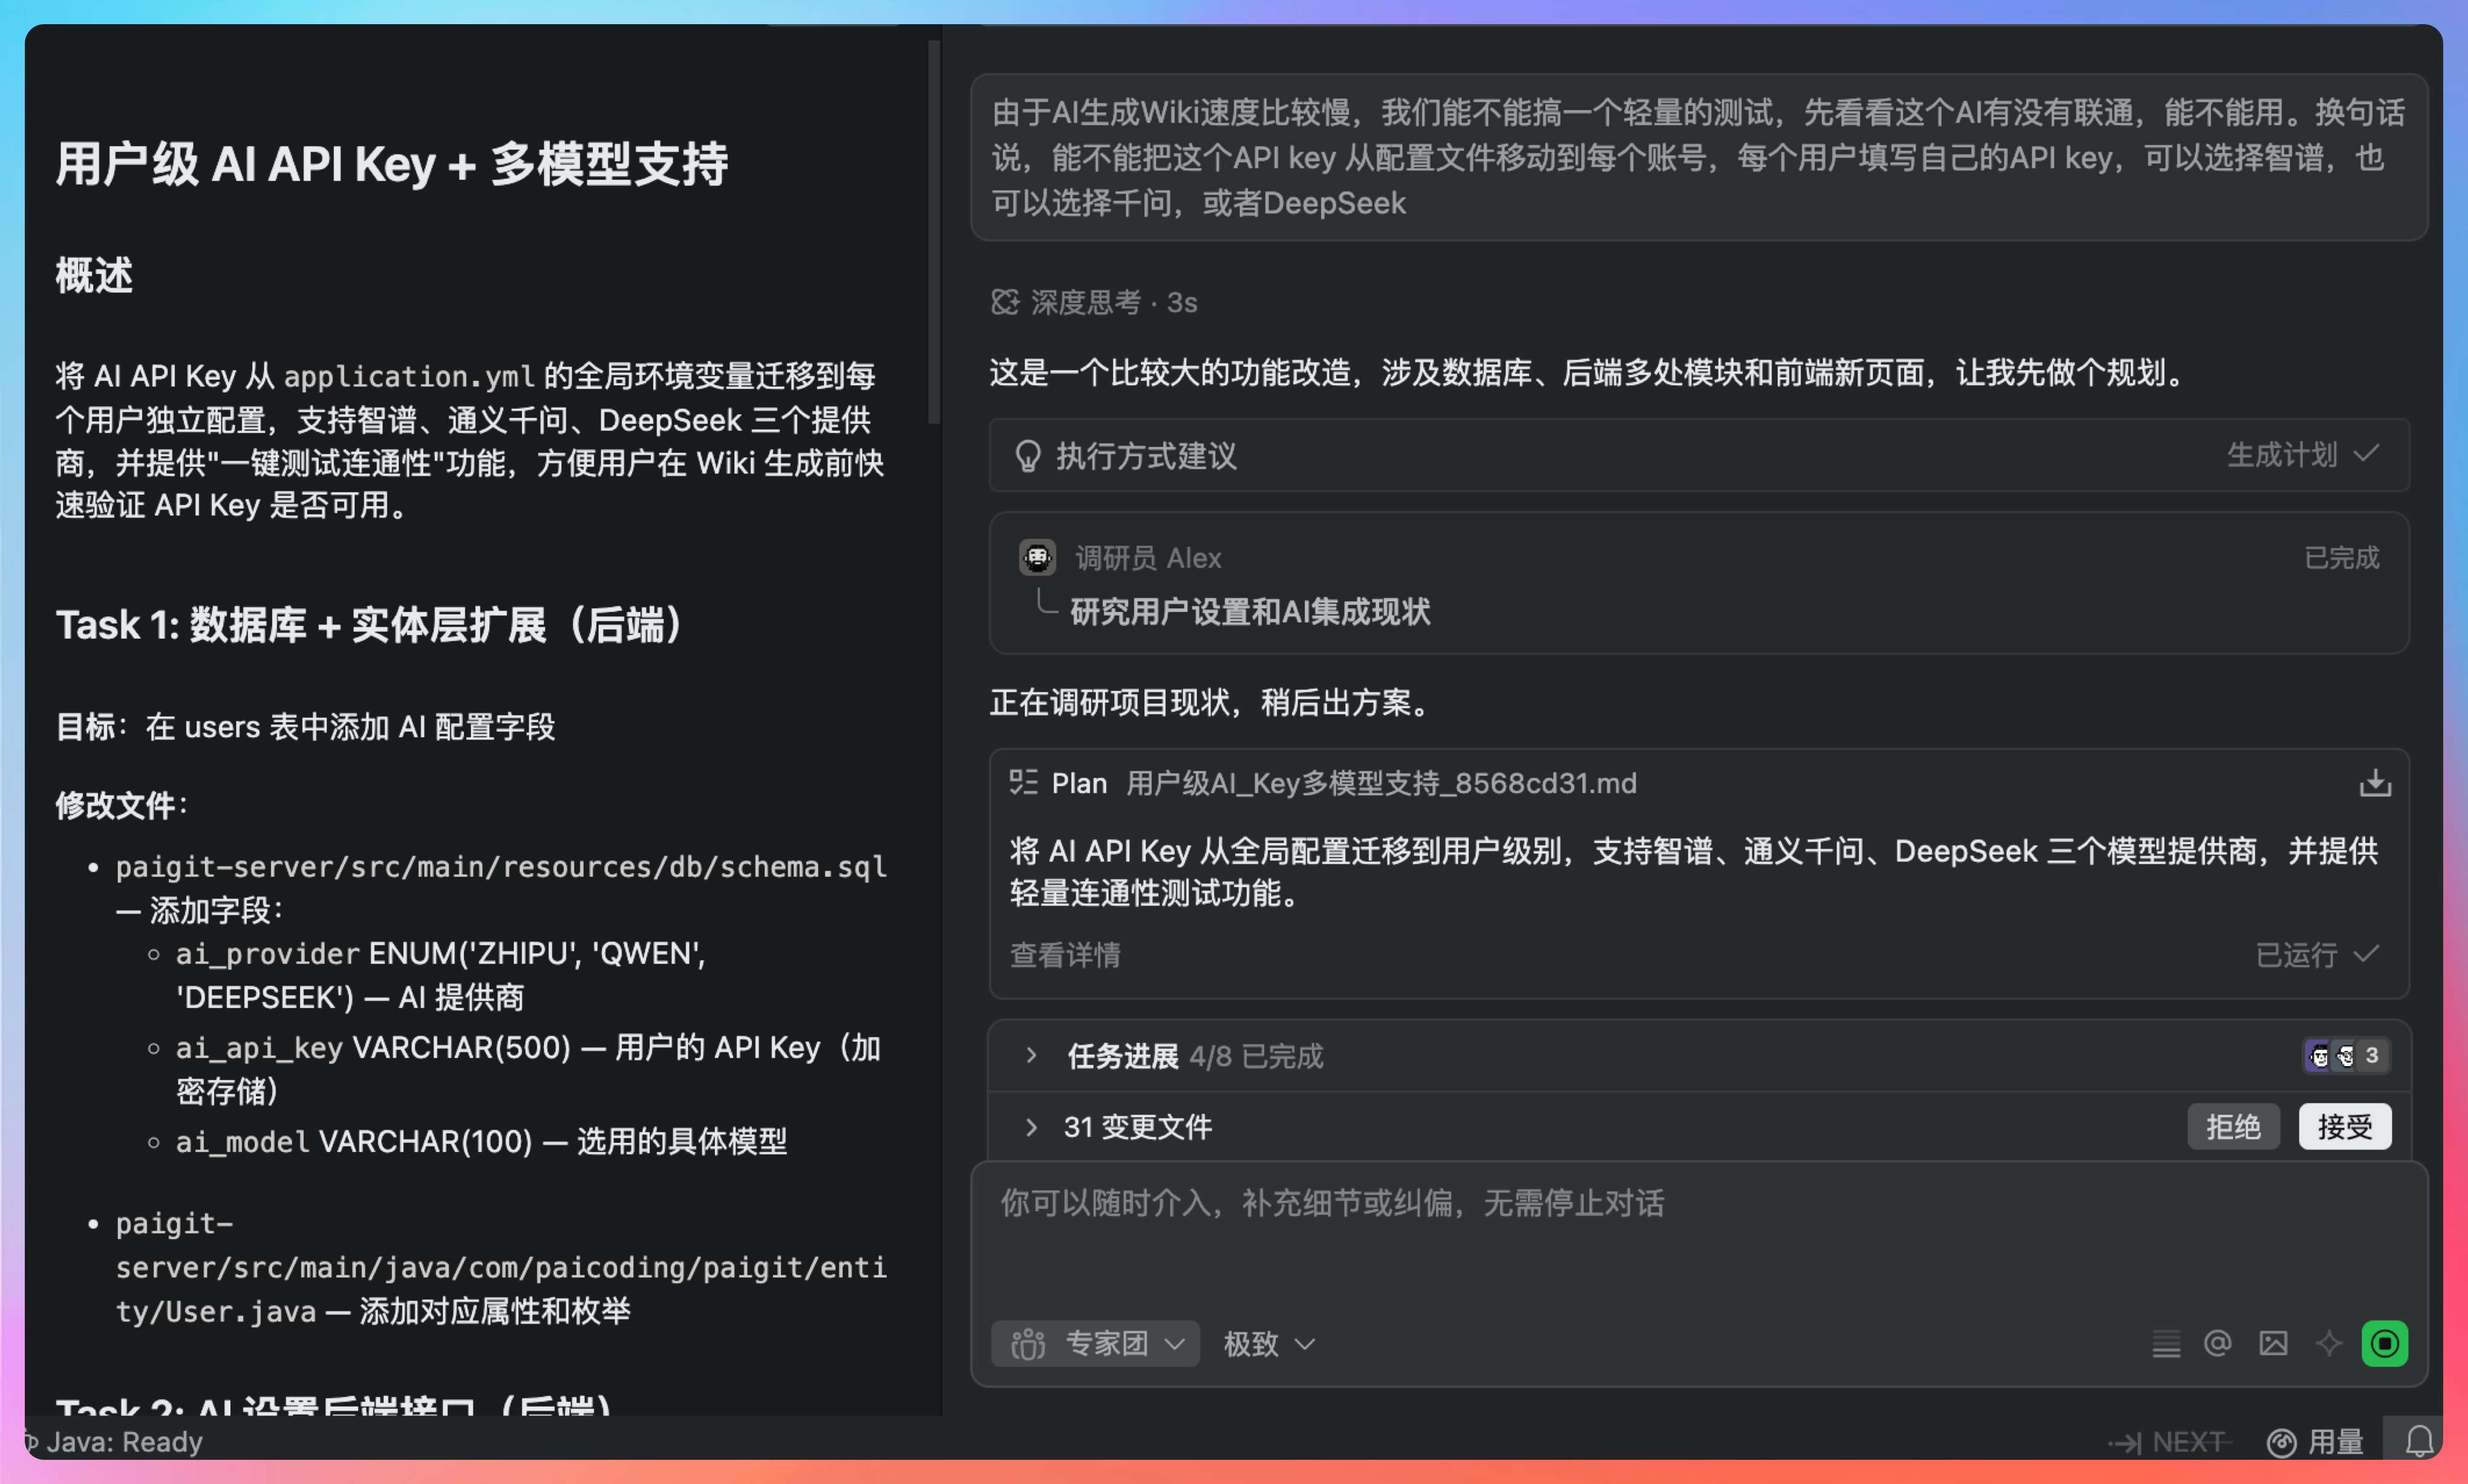Open the 查看详情 view details link
This screenshot has height=1484, width=2468.
(1065, 955)
